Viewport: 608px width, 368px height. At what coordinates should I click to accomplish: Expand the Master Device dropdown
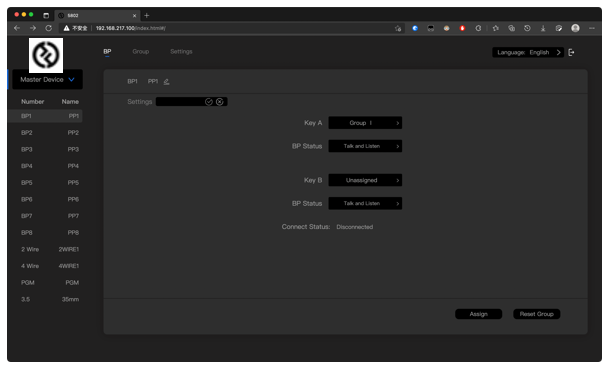(47, 79)
